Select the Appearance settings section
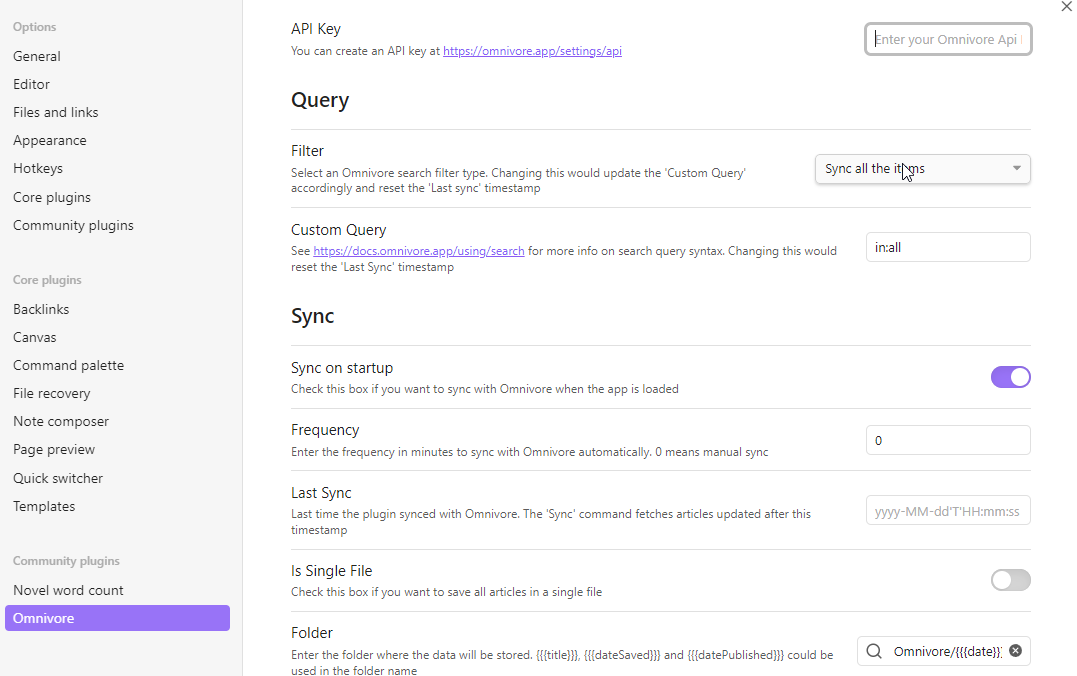 pyautogui.click(x=50, y=141)
